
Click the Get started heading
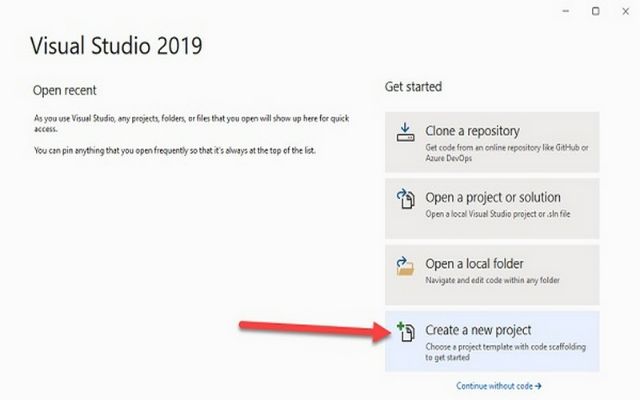click(x=413, y=87)
